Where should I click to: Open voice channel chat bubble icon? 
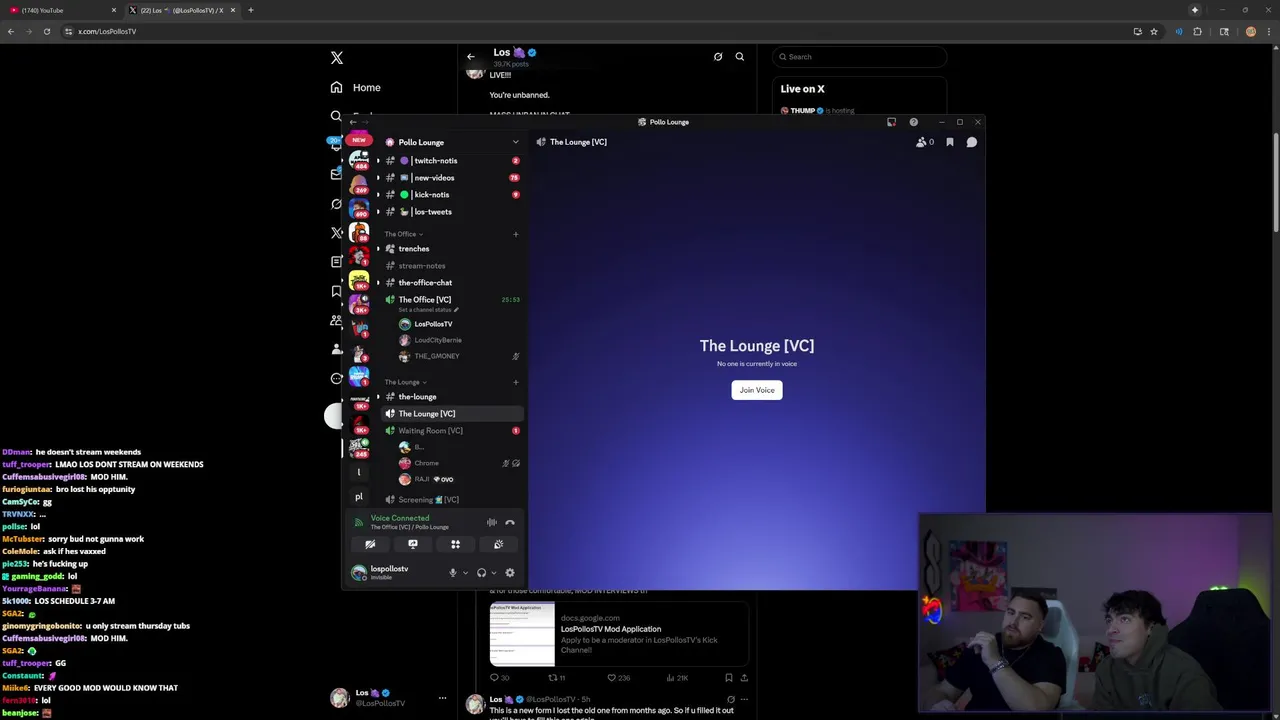971,142
